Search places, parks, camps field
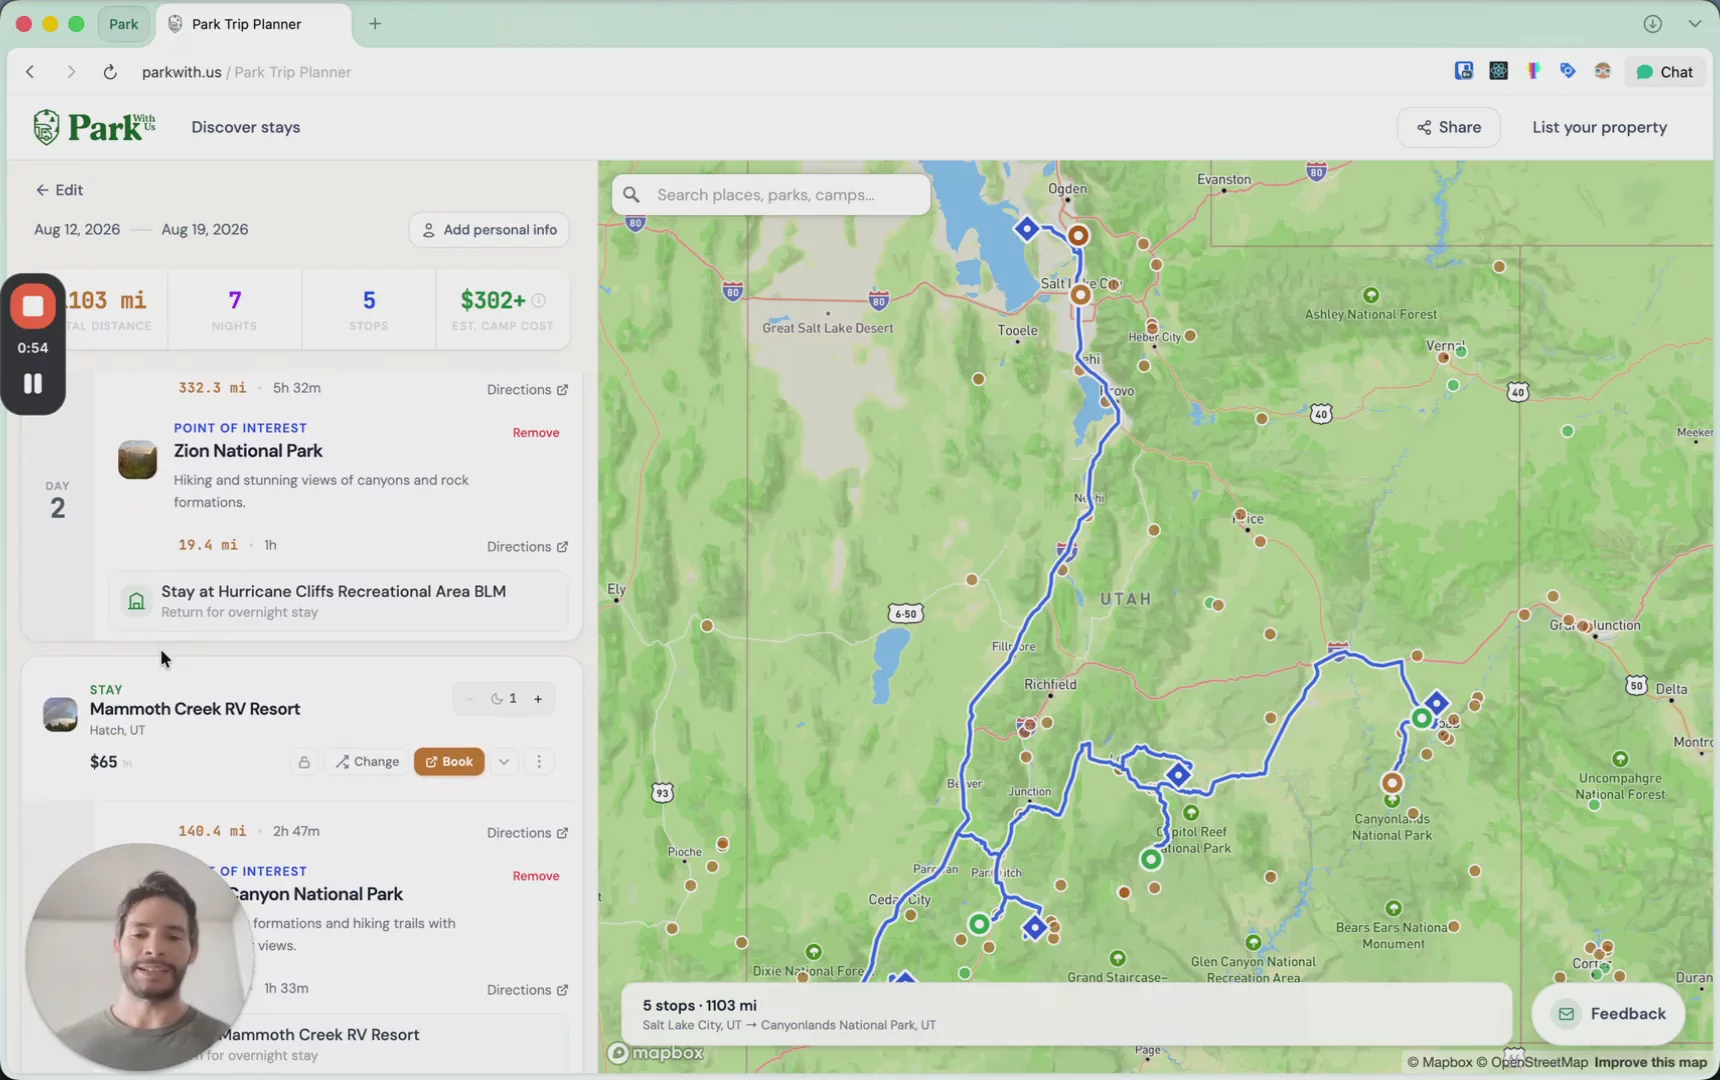This screenshot has width=1720, height=1080. pyautogui.click(x=771, y=195)
